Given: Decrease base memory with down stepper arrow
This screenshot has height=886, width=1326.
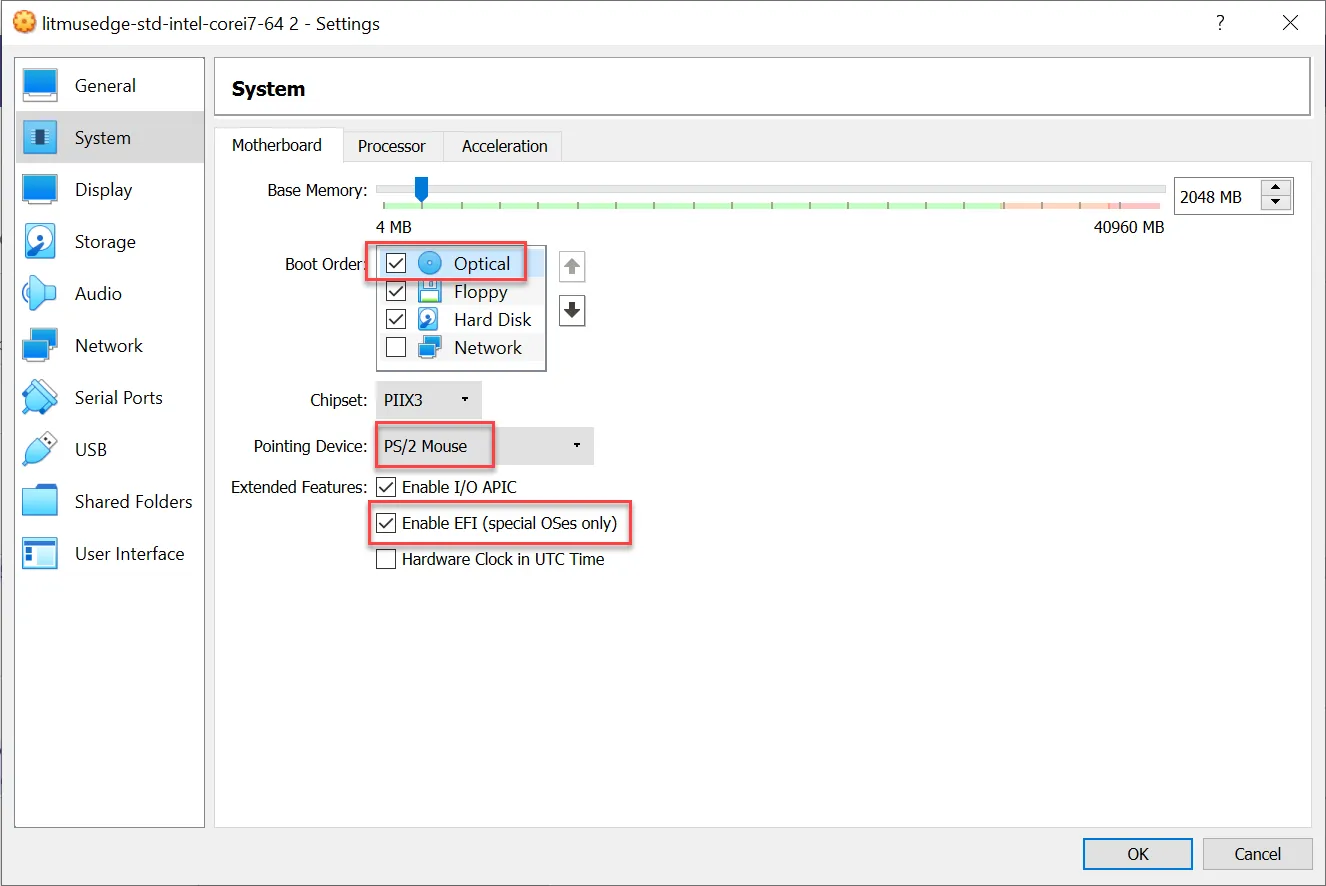Looking at the screenshot, I should coord(1276,204).
